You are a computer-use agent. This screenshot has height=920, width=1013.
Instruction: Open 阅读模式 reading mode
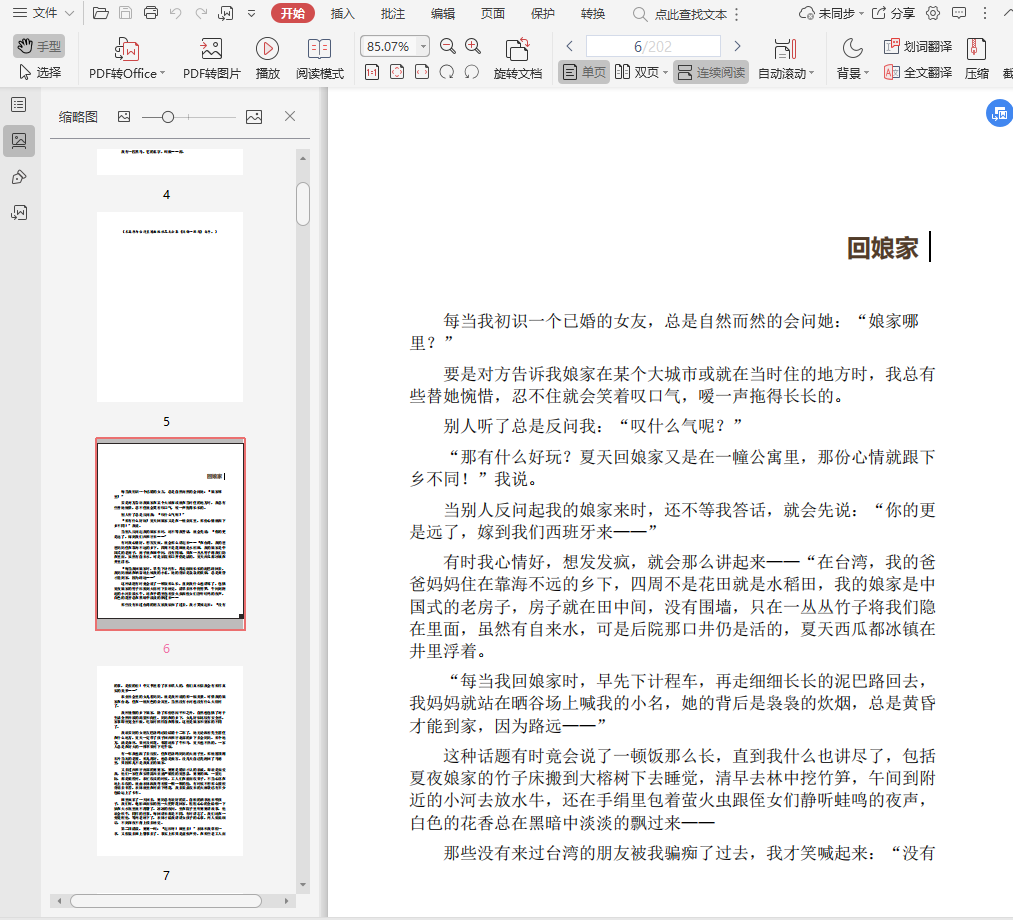pos(319,49)
